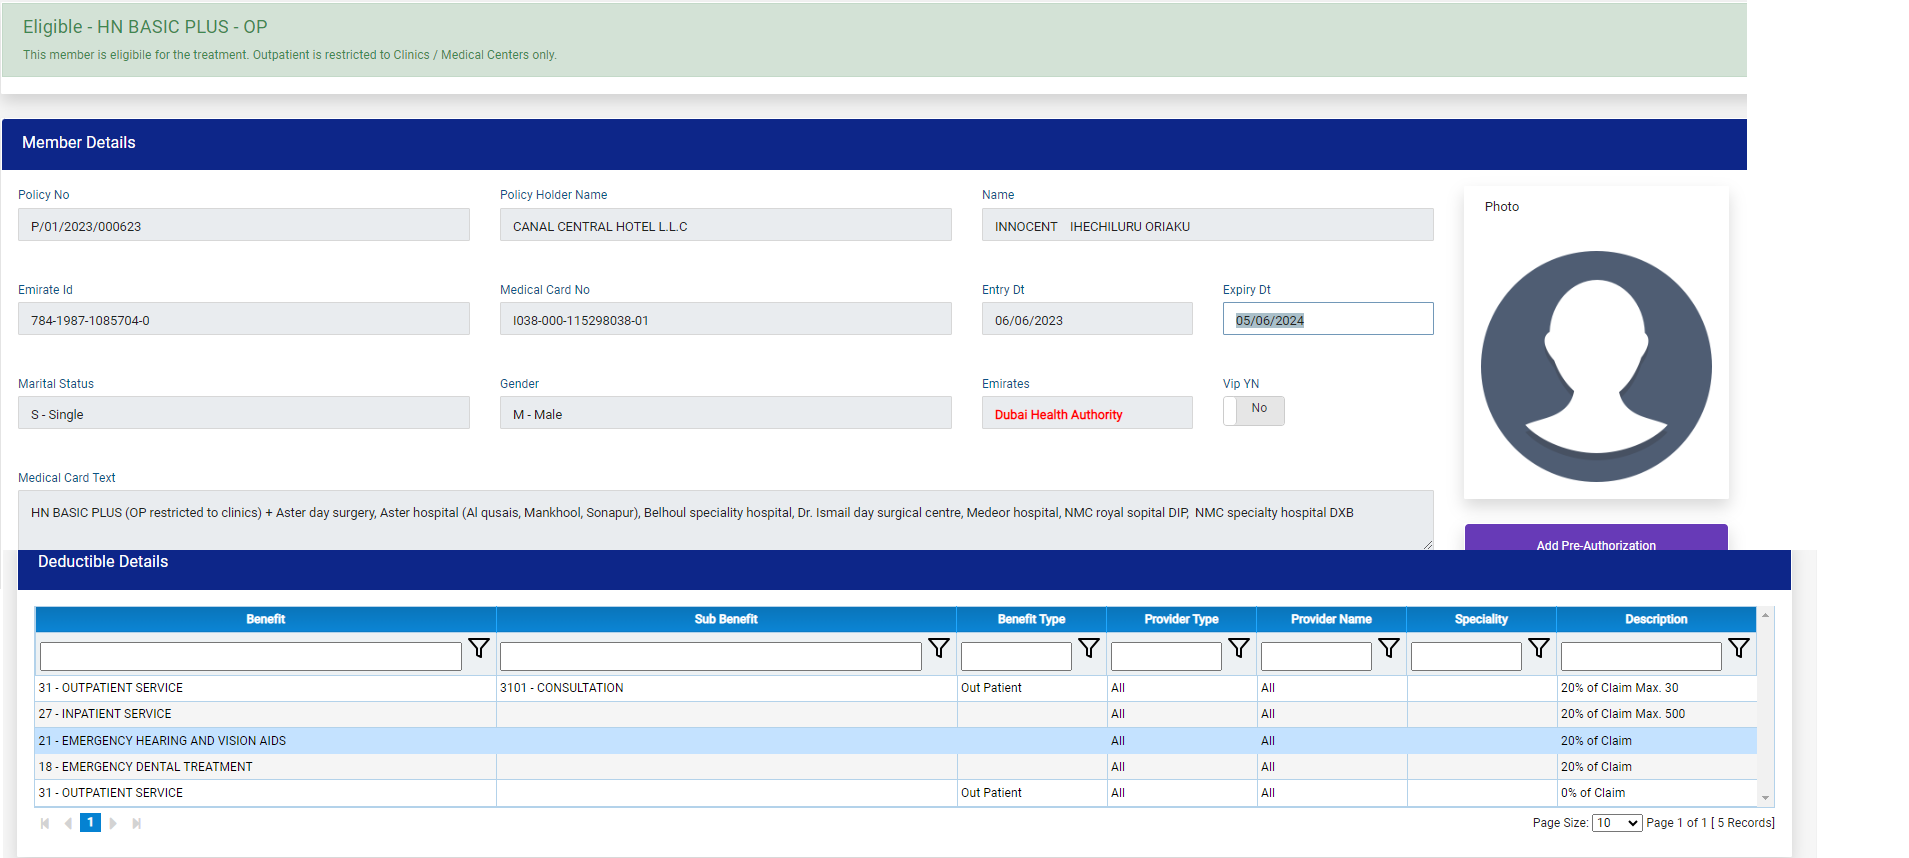Click the Sub Benefit filter funnel icon
The width and height of the screenshot is (1909, 858).
[x=939, y=649]
